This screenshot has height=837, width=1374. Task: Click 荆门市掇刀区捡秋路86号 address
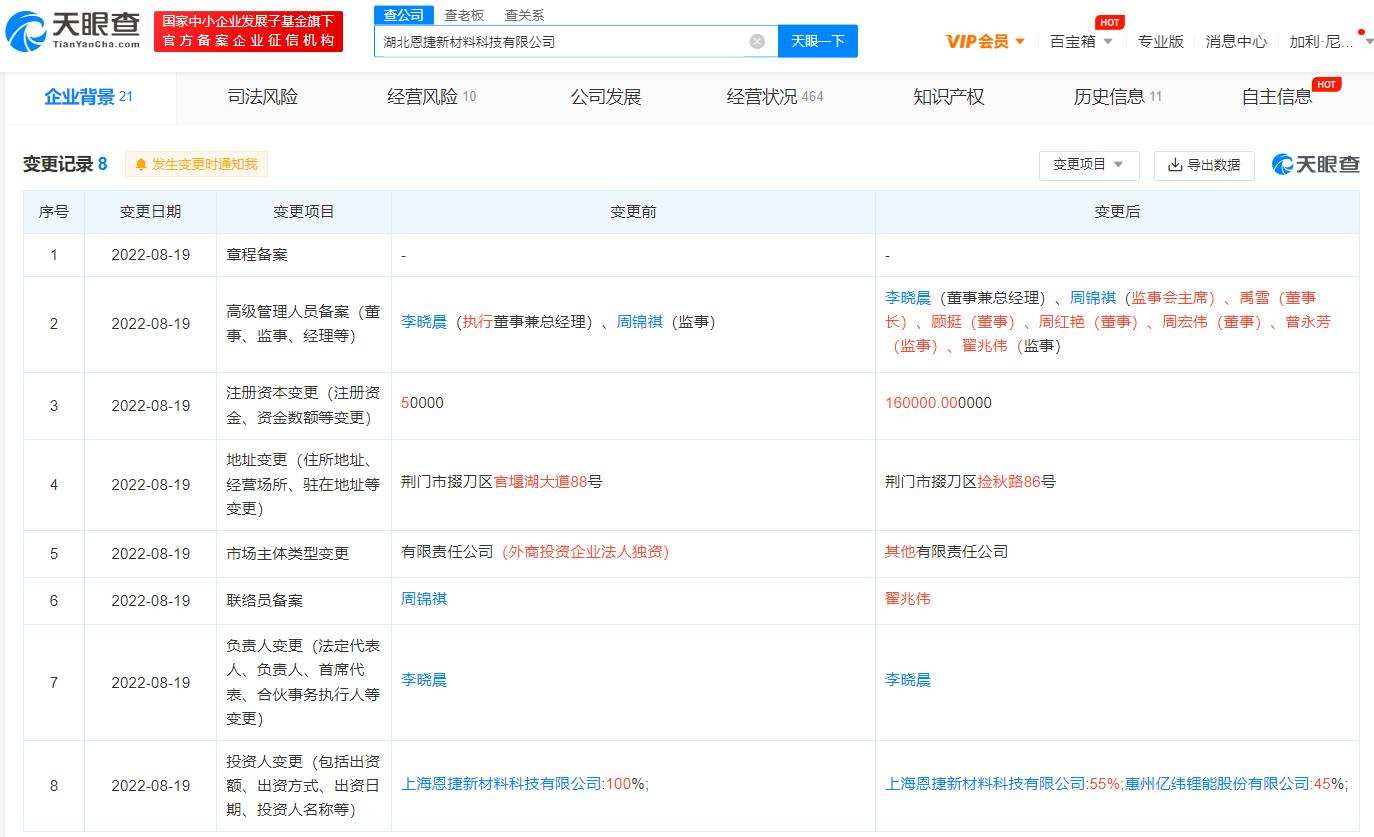click(x=970, y=481)
